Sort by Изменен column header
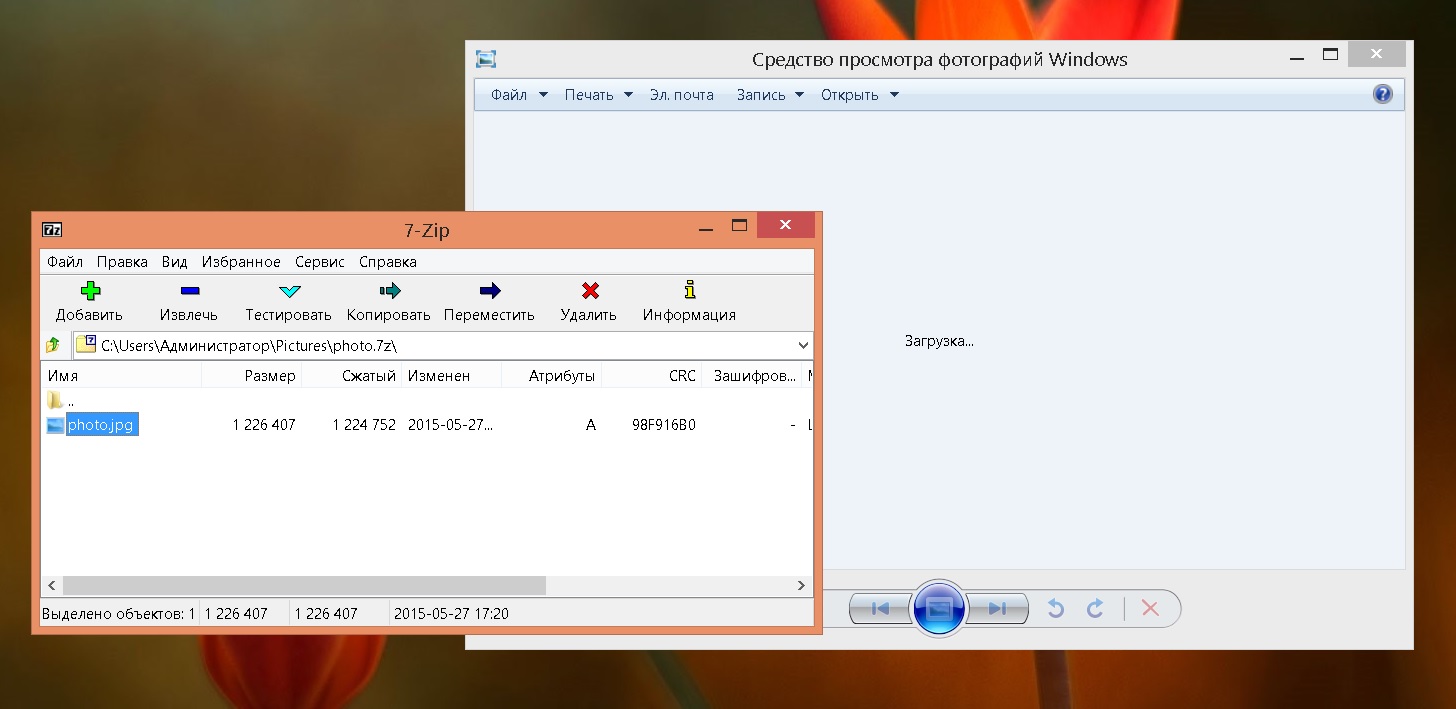Screen dimensions: 1456x709 click(452, 376)
